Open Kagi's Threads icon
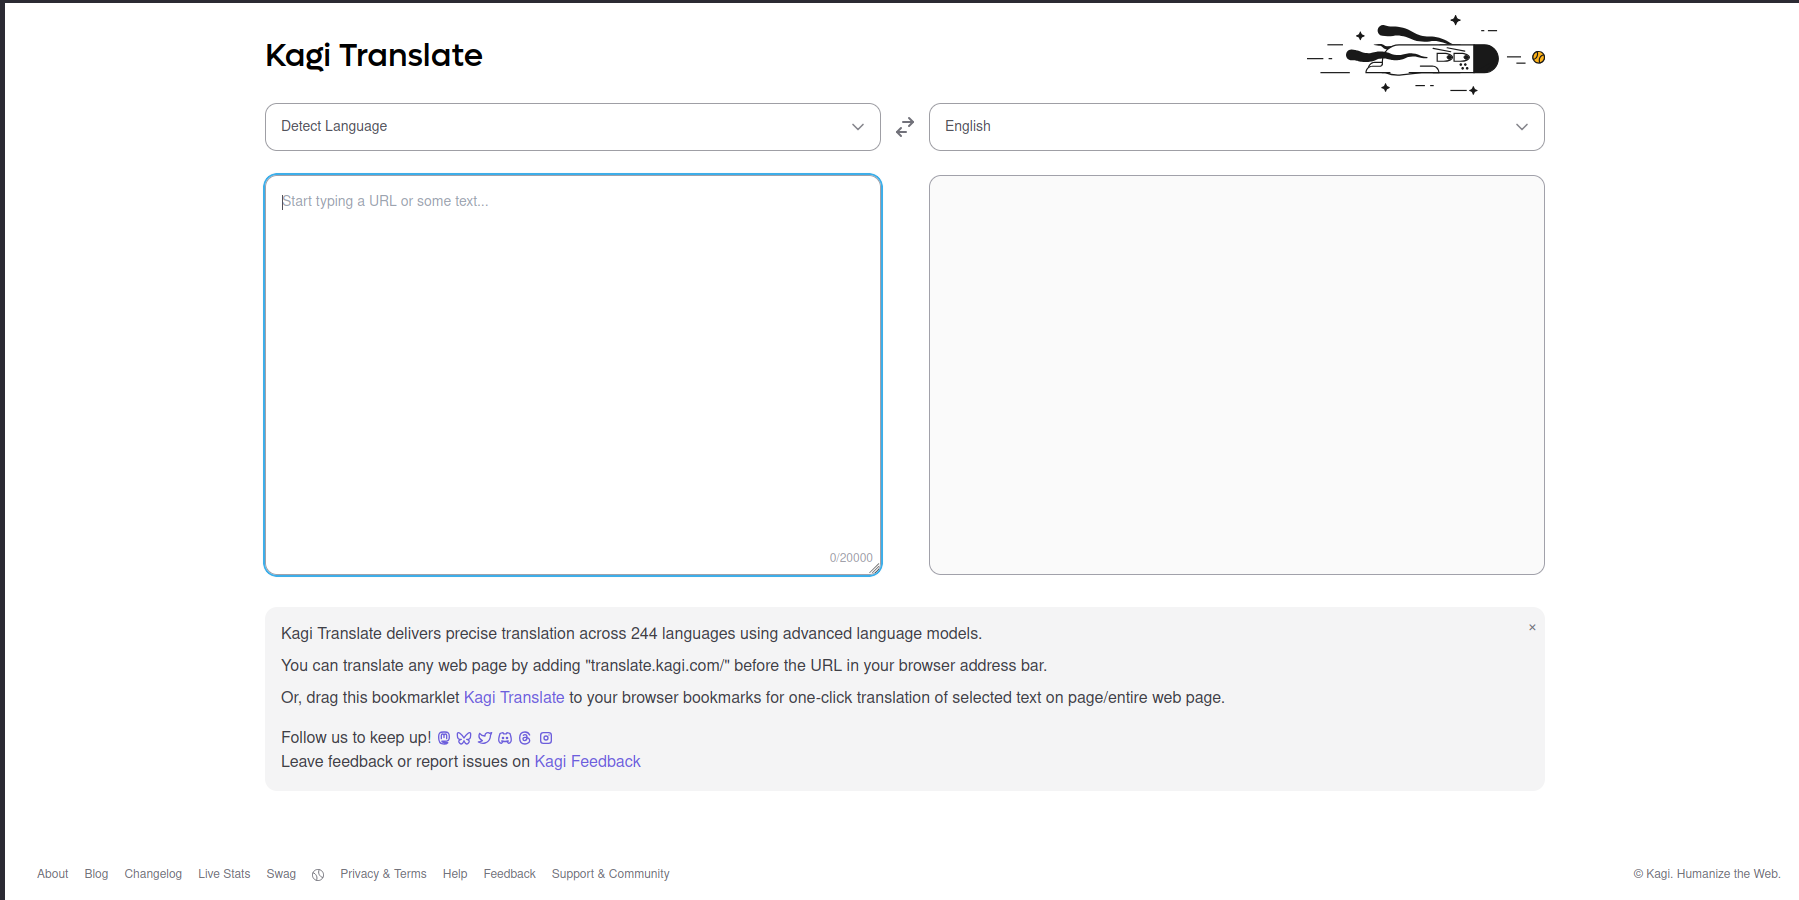The width and height of the screenshot is (1799, 900). (525, 738)
